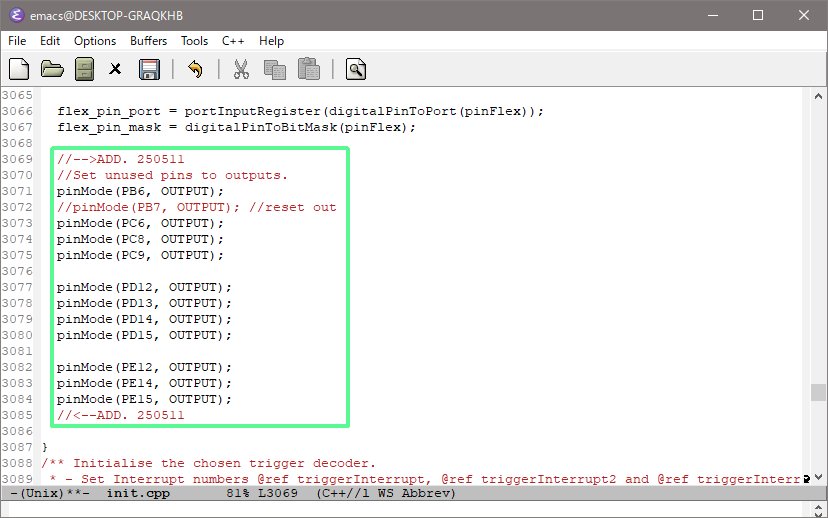The height and width of the screenshot is (518, 828).
Task: Click the 81% position indicator in mode line
Action: (x=238, y=493)
